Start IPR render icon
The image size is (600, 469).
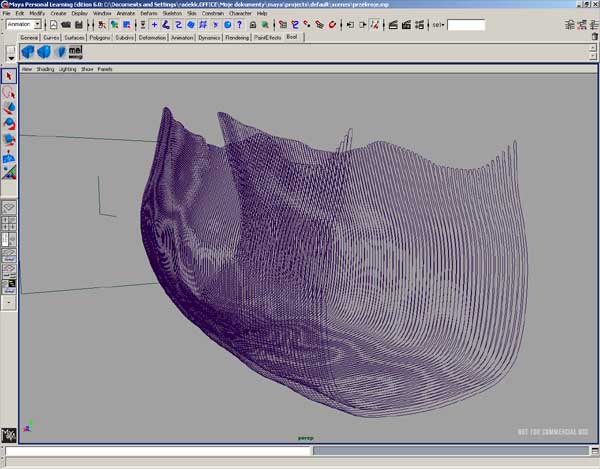pyautogui.click(x=406, y=25)
